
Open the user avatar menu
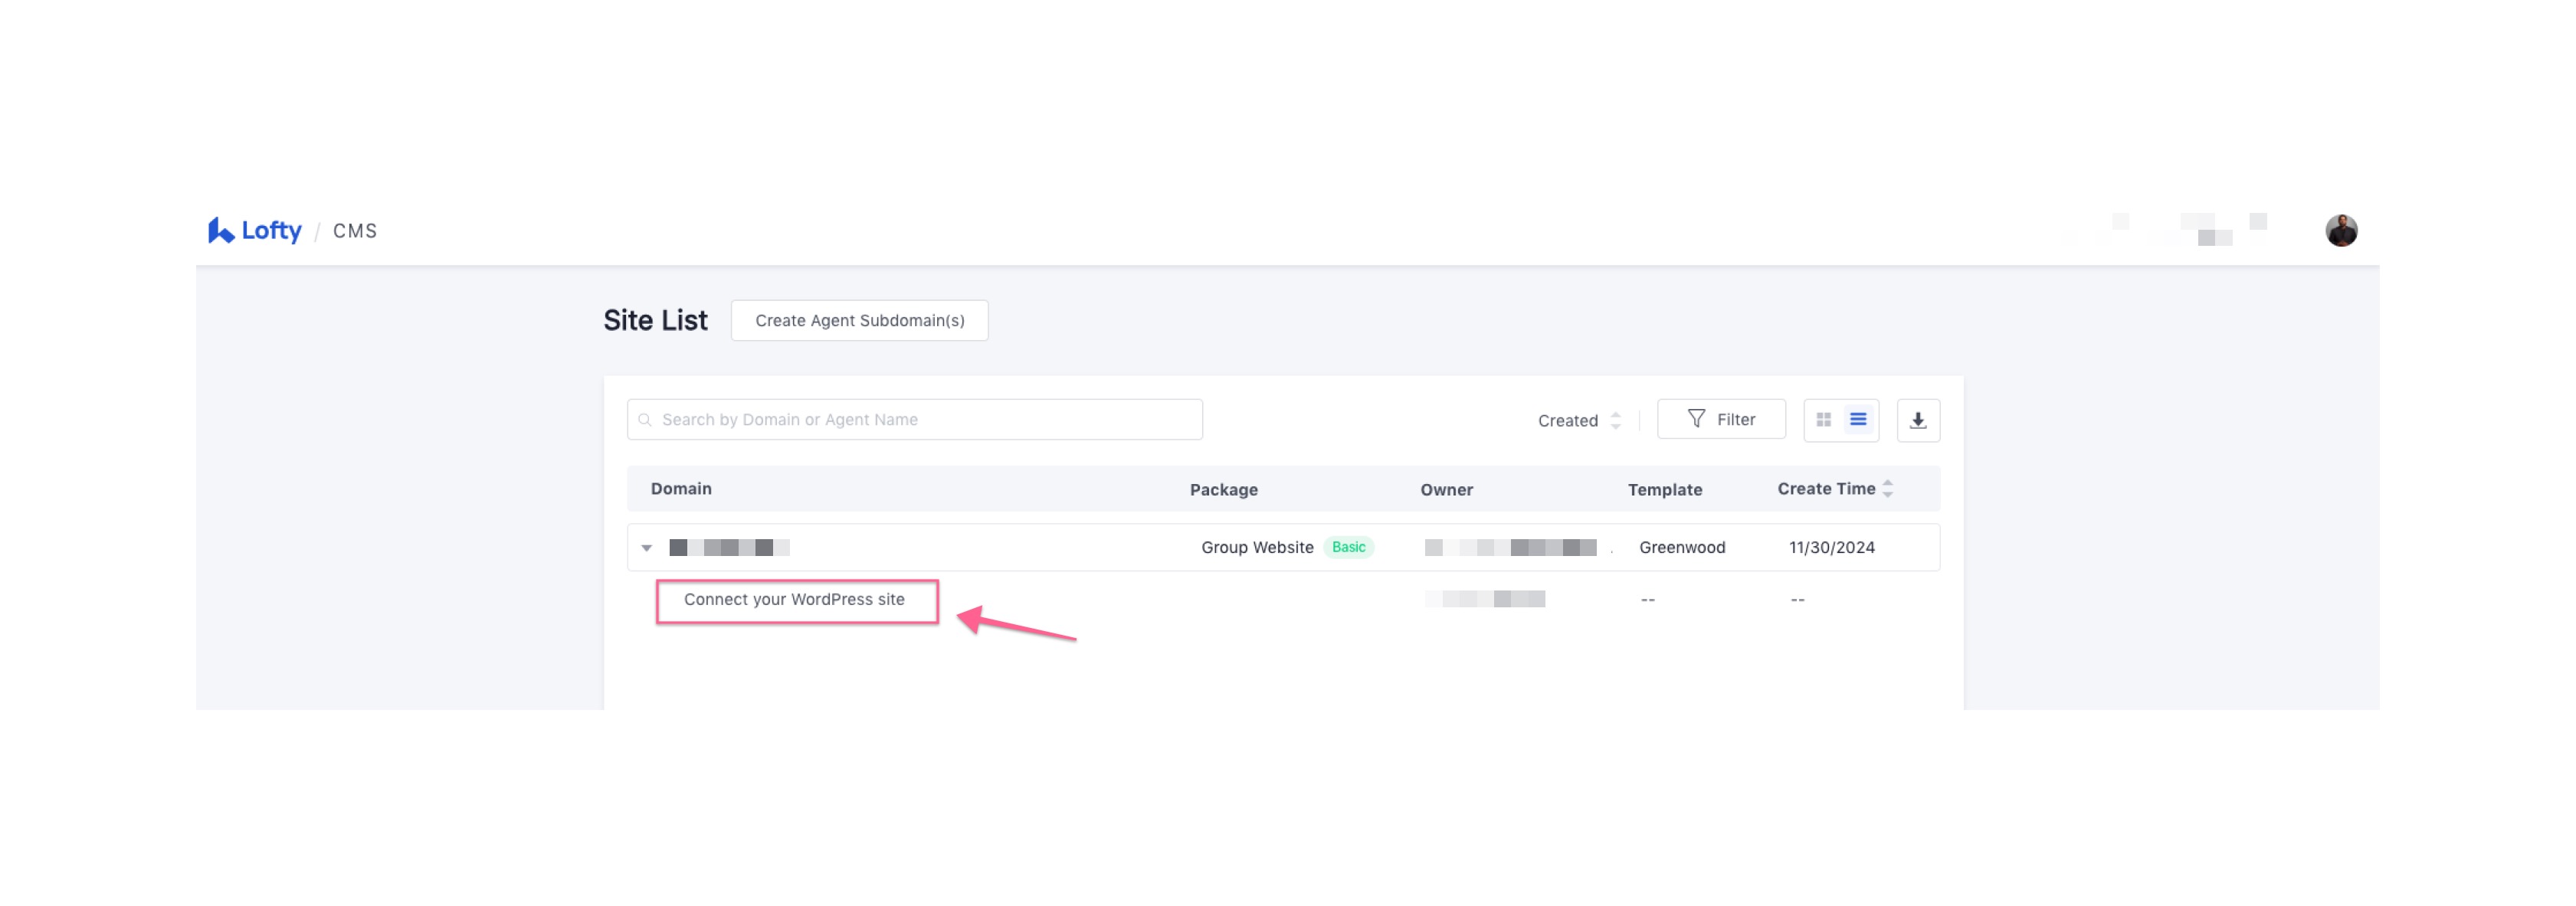click(x=2340, y=231)
